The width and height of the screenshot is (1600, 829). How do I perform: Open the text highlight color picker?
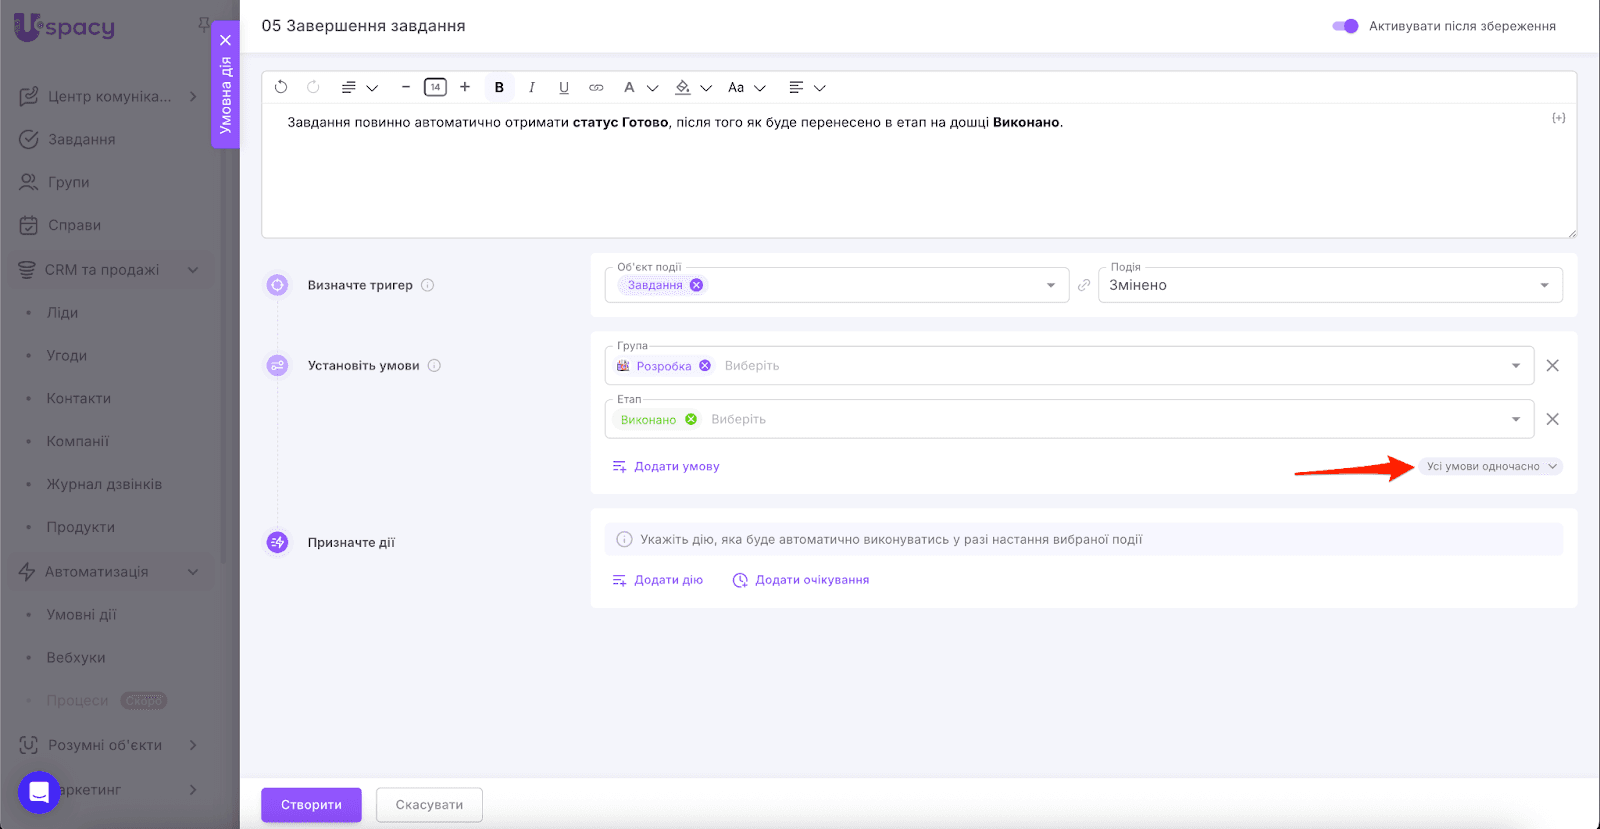pos(683,88)
